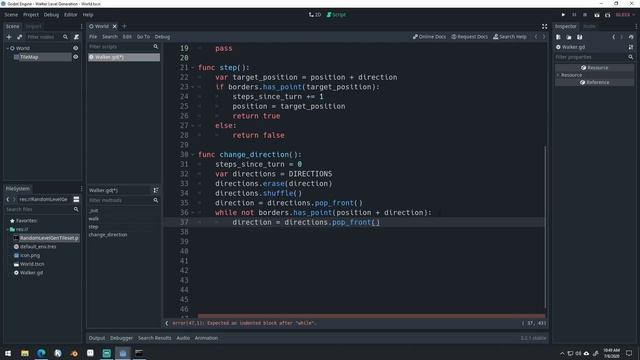Stop the running scene
Screen dimensions: 640x360
pos(585,15)
